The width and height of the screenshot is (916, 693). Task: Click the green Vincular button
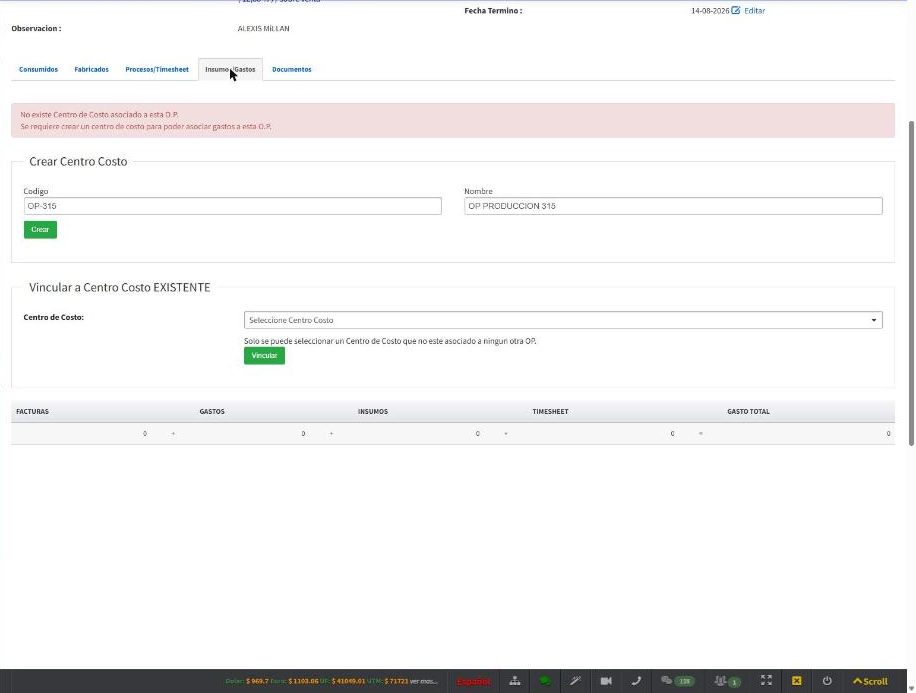[265, 356]
